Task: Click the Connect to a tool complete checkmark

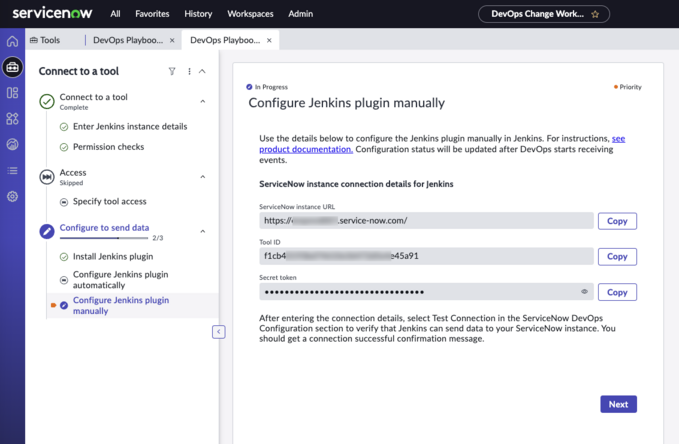Action: [x=47, y=101]
